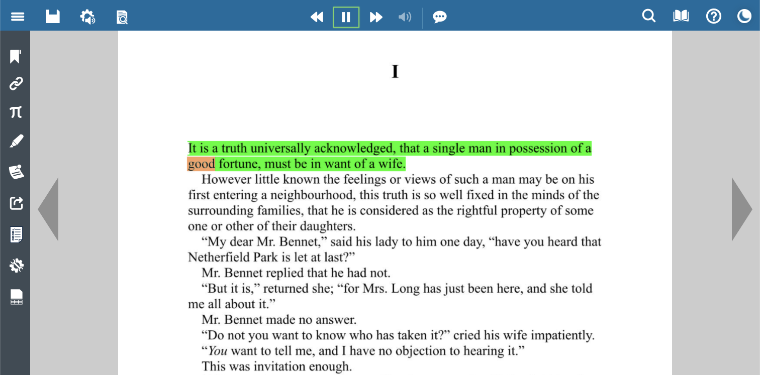Click the export share arrow icon
The height and width of the screenshot is (375, 760).
pos(16,203)
